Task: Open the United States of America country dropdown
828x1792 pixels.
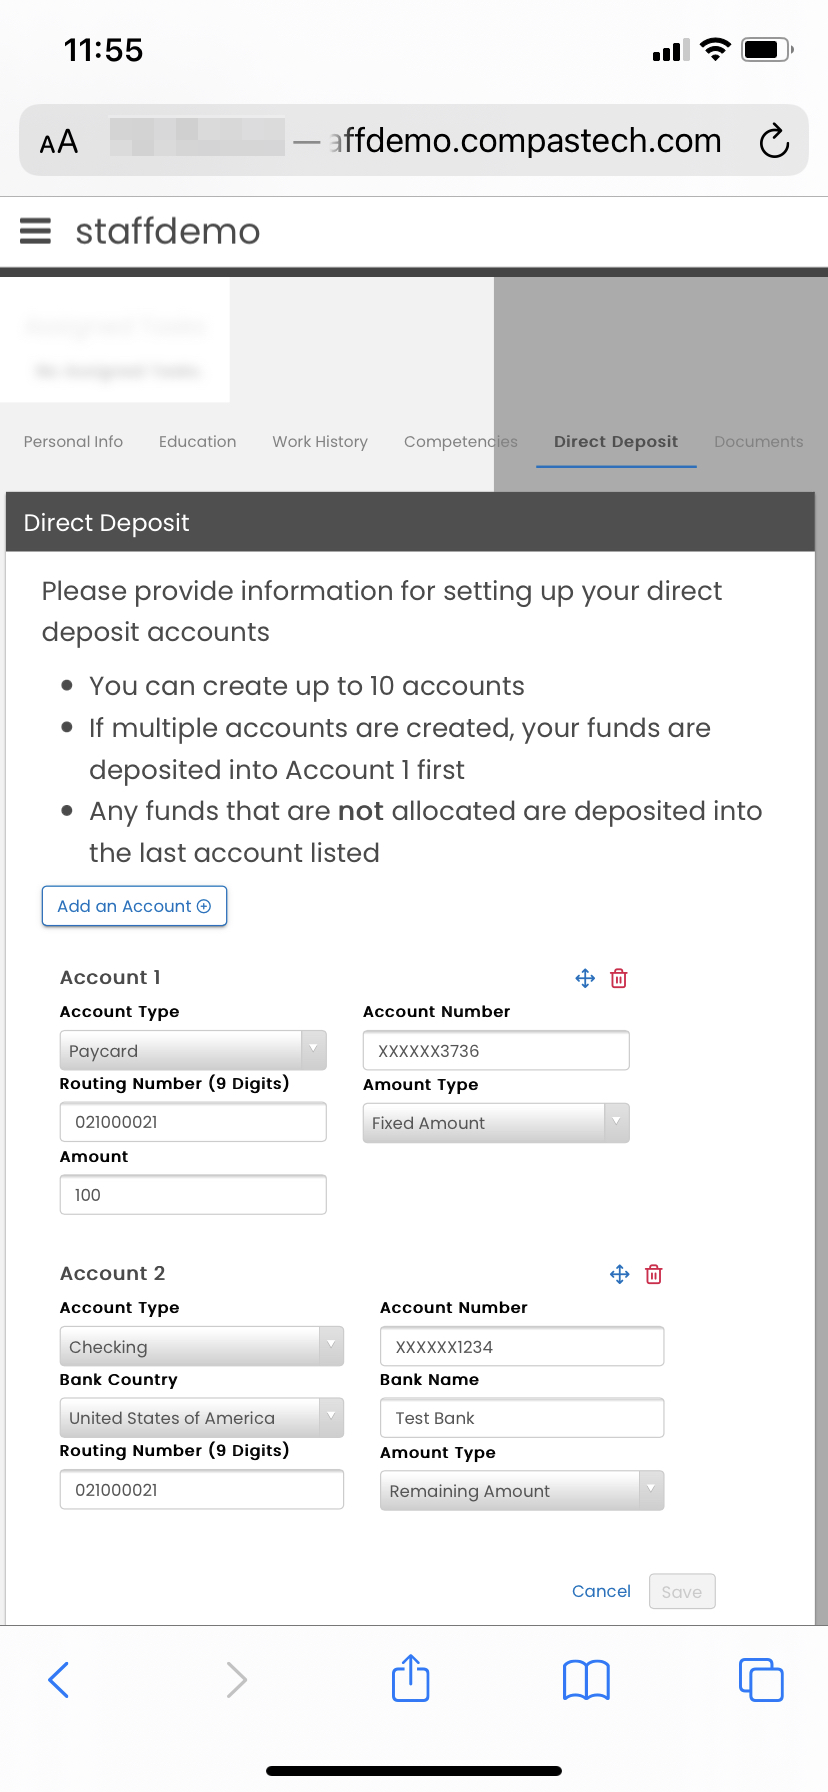Action: (201, 1418)
